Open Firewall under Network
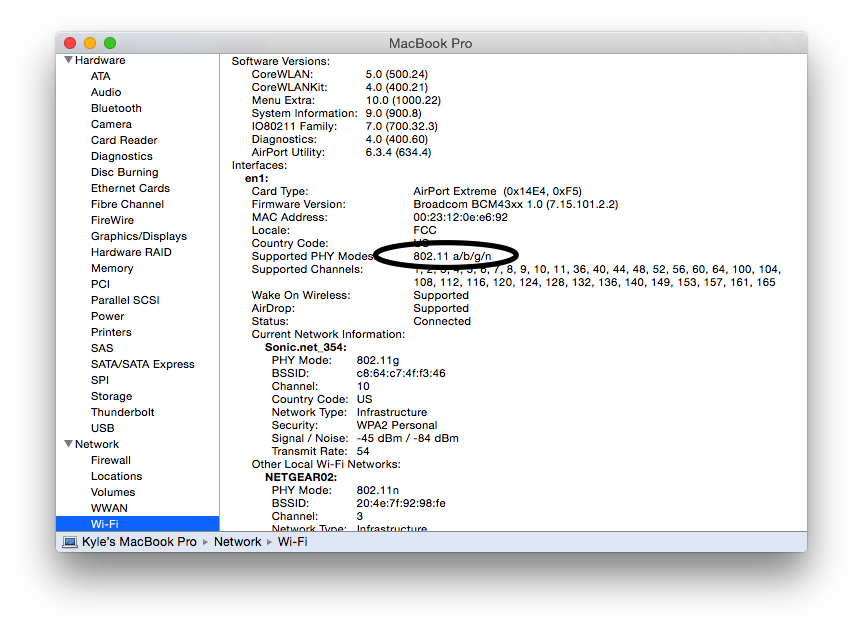The image size is (863, 632). click(111, 459)
